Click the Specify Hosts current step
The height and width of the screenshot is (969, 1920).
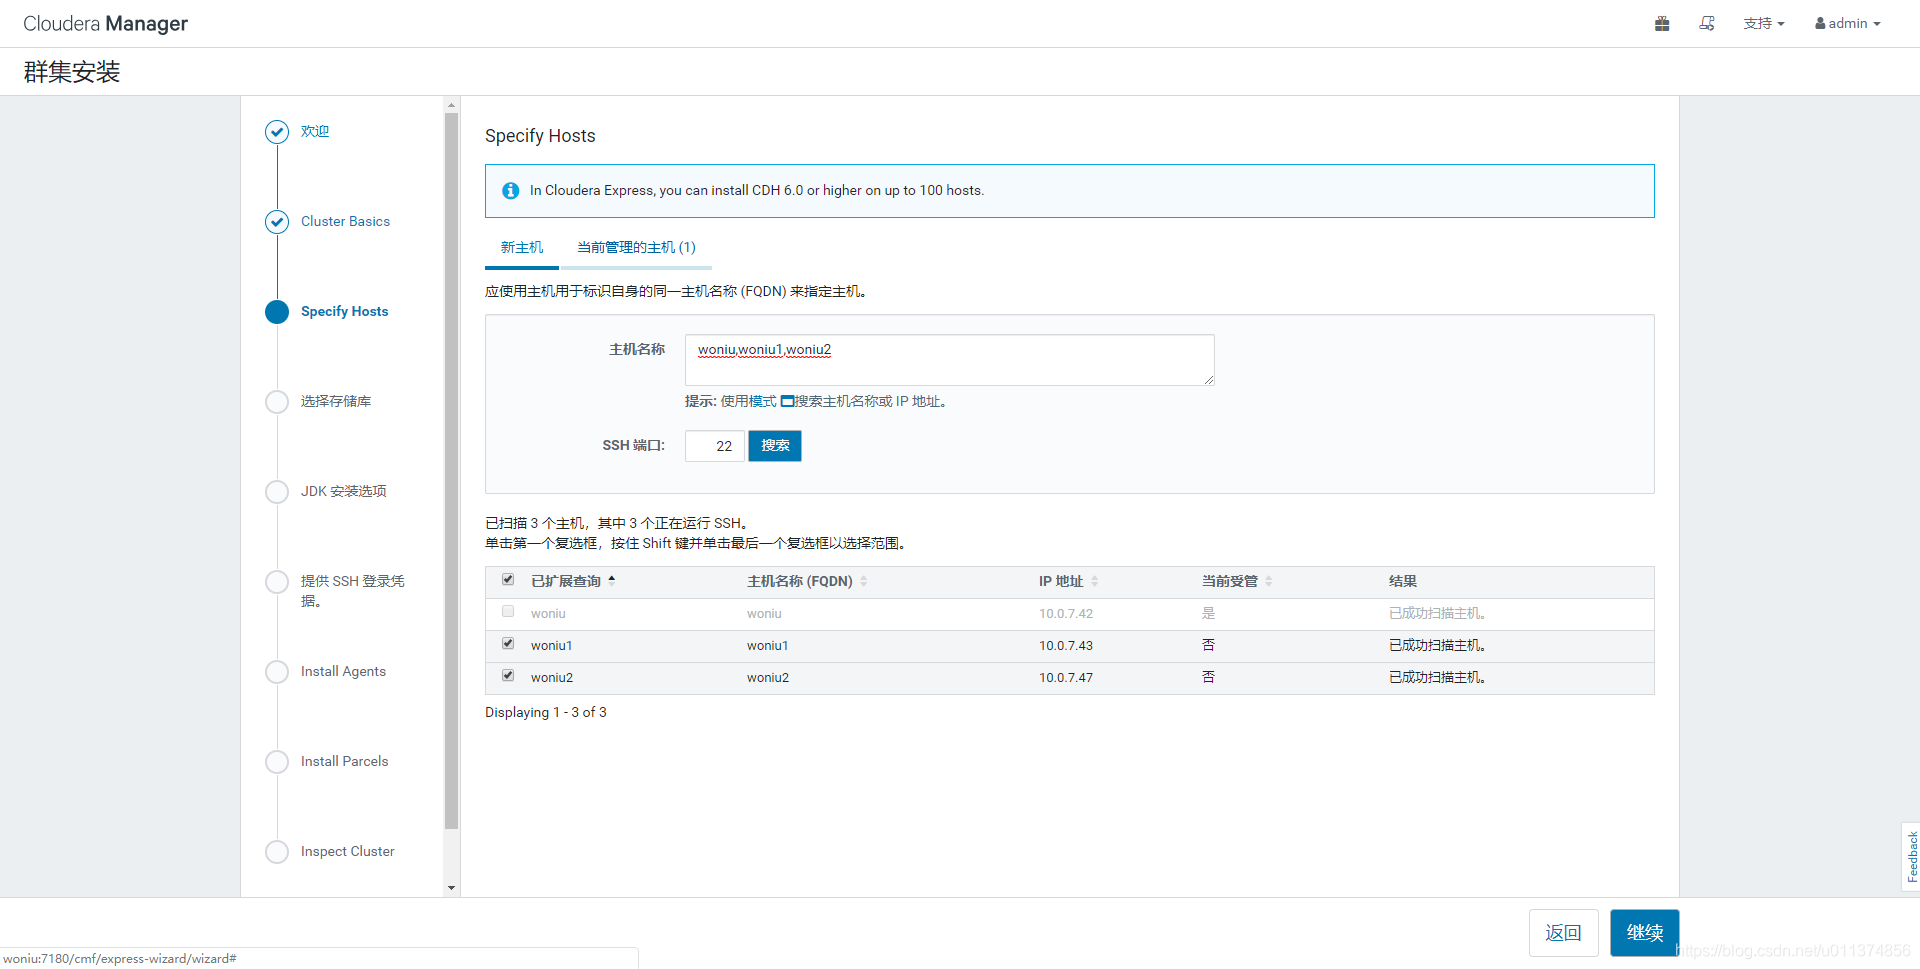tap(344, 312)
